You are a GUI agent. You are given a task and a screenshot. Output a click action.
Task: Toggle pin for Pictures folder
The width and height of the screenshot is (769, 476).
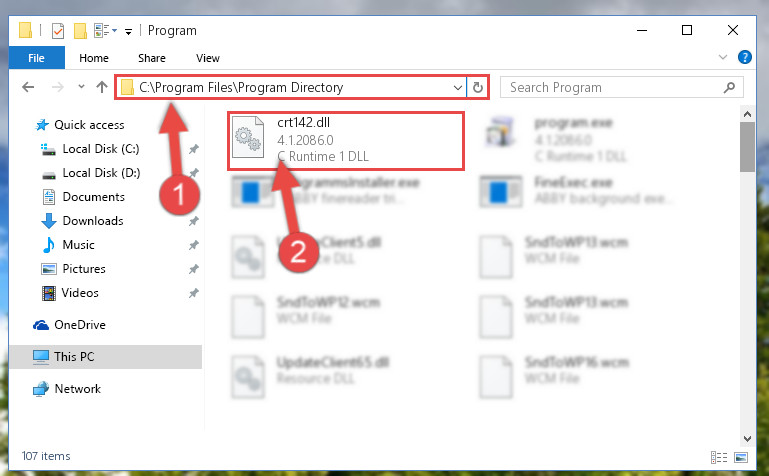click(194, 269)
